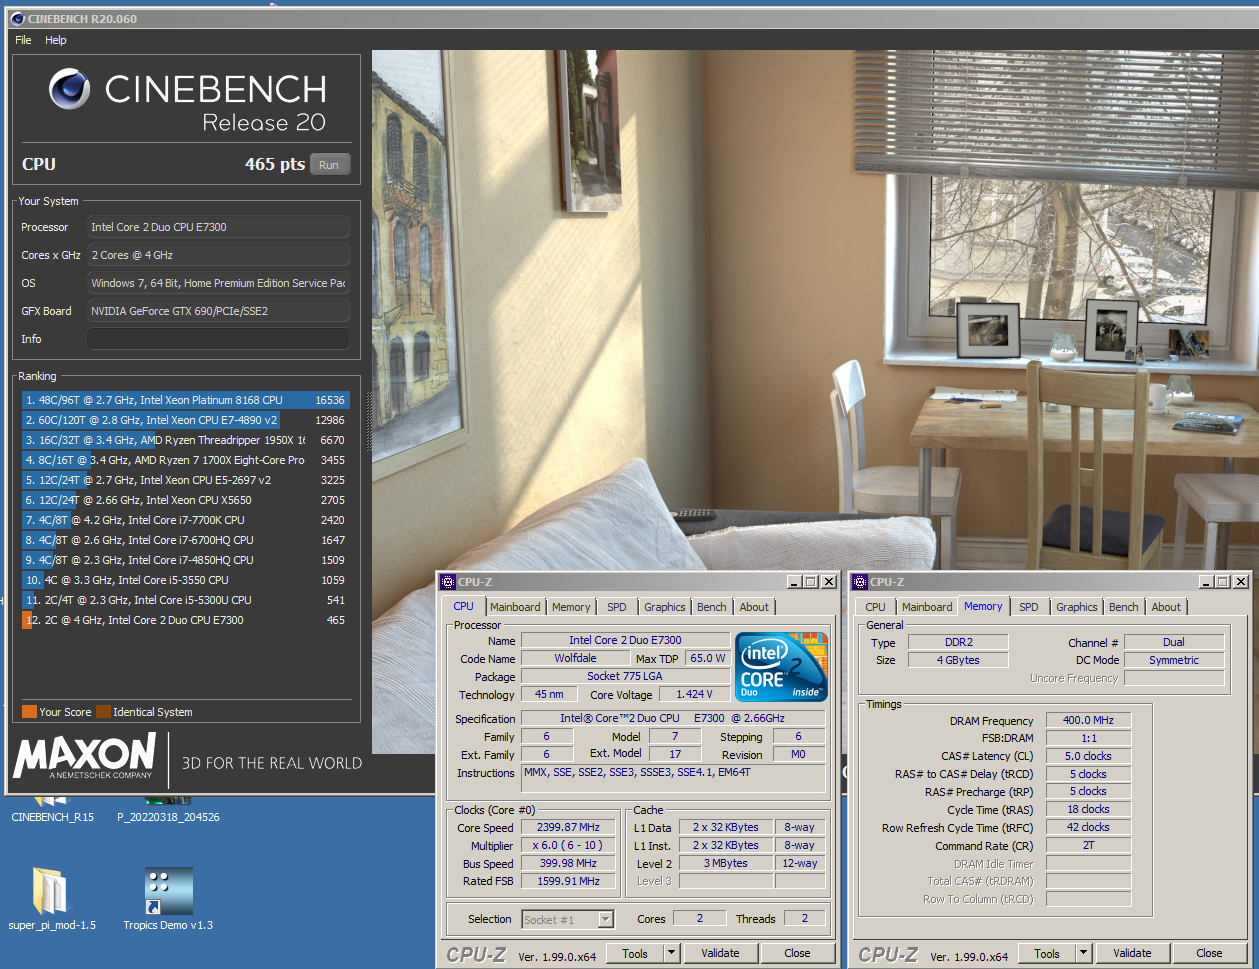Viewport: 1259px width, 969px height.
Task: Select Xeon E5-2697 v2 ranking row
Action: pyautogui.click(x=186, y=480)
